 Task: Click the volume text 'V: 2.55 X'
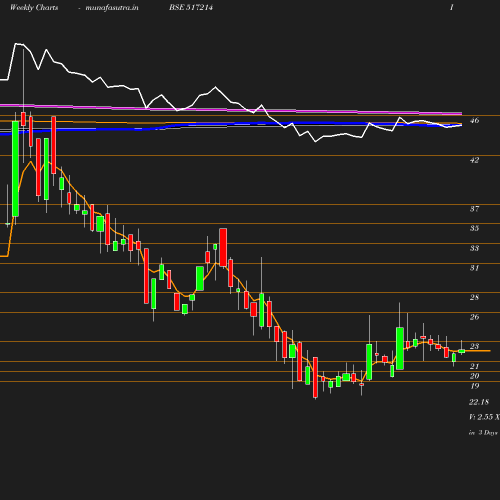point(484,417)
